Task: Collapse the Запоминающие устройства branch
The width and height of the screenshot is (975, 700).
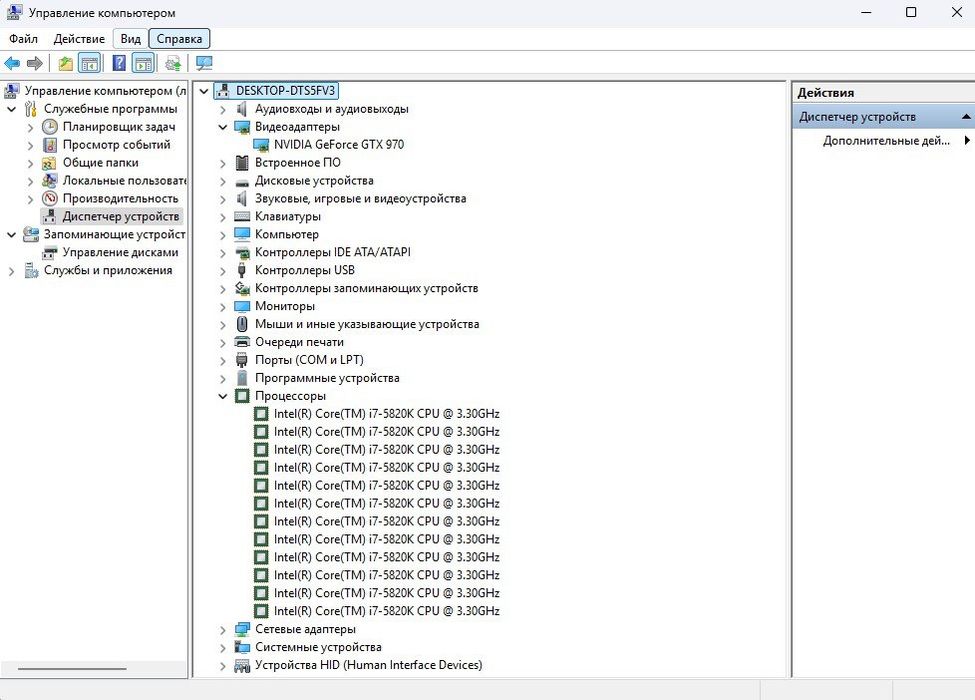Action: 11,234
